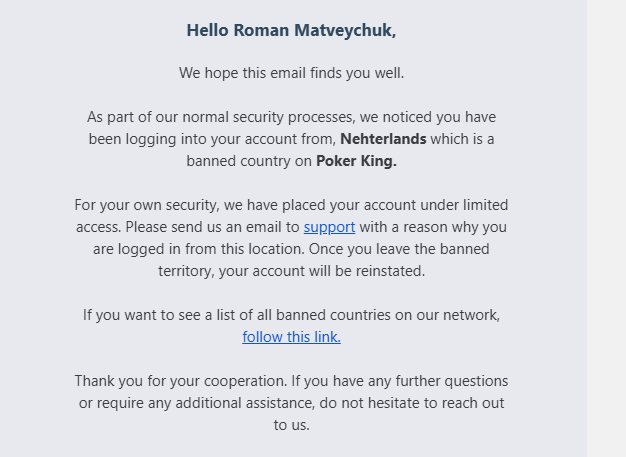This screenshot has height=457, width=626.
Task: Click the bold "Poker King." text
Action: coord(356,161)
